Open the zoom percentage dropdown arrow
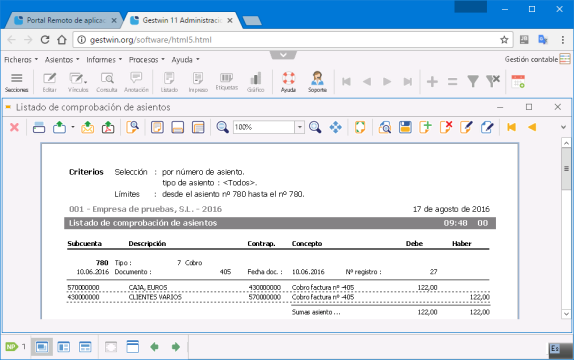This screenshot has width=574, height=360. pos(300,127)
